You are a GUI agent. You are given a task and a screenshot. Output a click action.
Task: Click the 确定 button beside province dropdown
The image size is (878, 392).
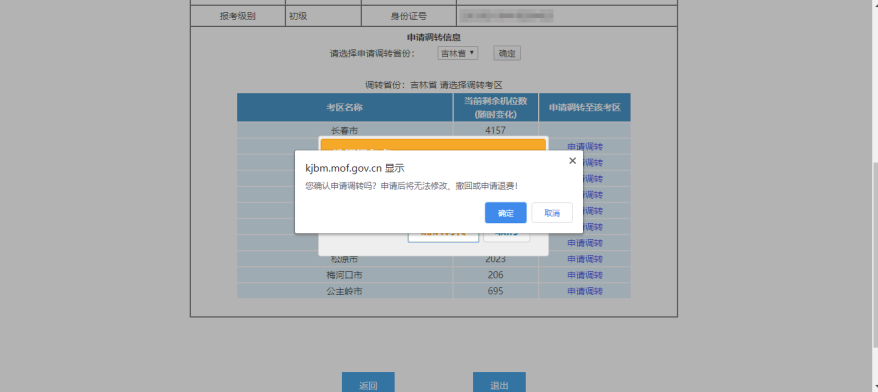(507, 53)
